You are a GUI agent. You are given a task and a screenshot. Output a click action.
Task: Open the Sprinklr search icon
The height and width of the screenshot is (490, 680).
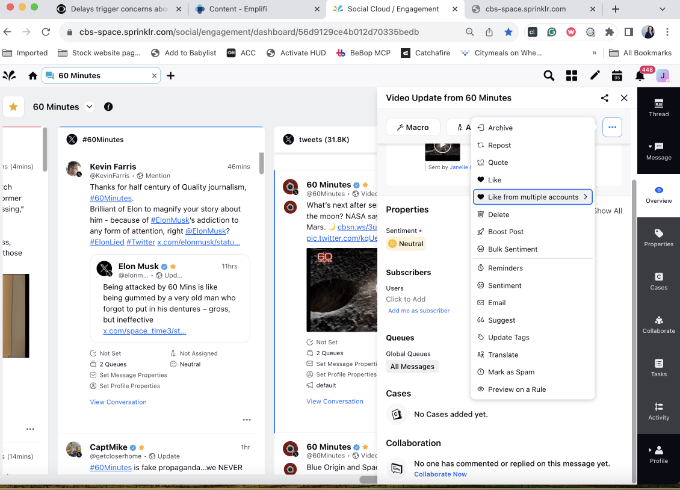(x=549, y=76)
